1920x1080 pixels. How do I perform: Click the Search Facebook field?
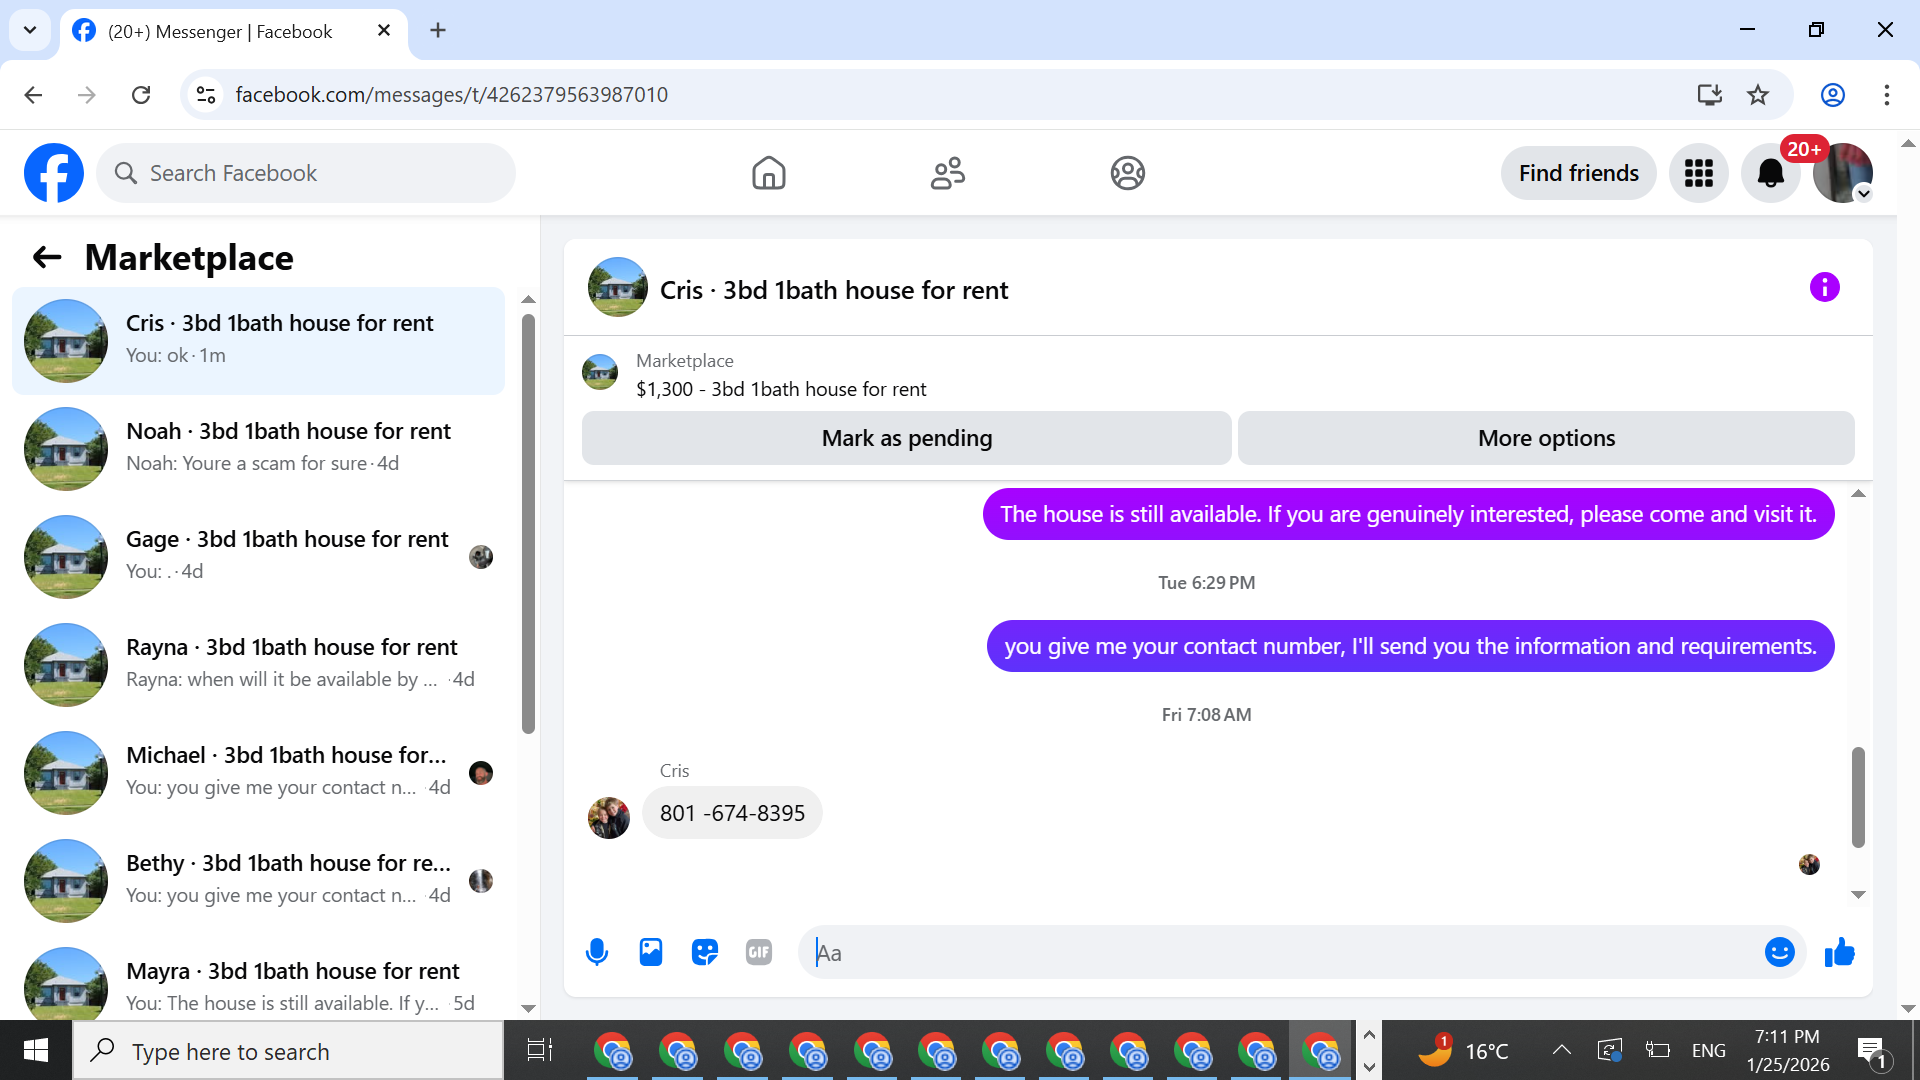tap(306, 173)
